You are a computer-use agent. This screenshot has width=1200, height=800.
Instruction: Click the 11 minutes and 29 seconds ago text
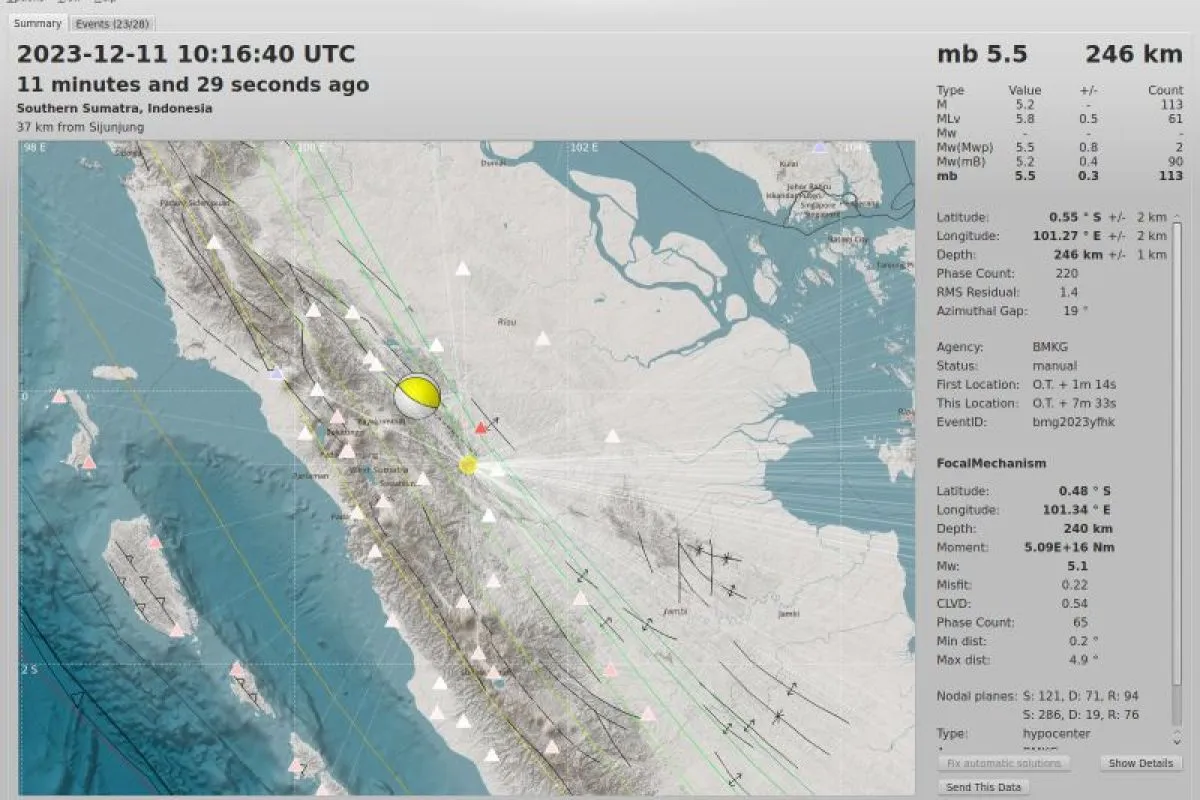pos(193,85)
